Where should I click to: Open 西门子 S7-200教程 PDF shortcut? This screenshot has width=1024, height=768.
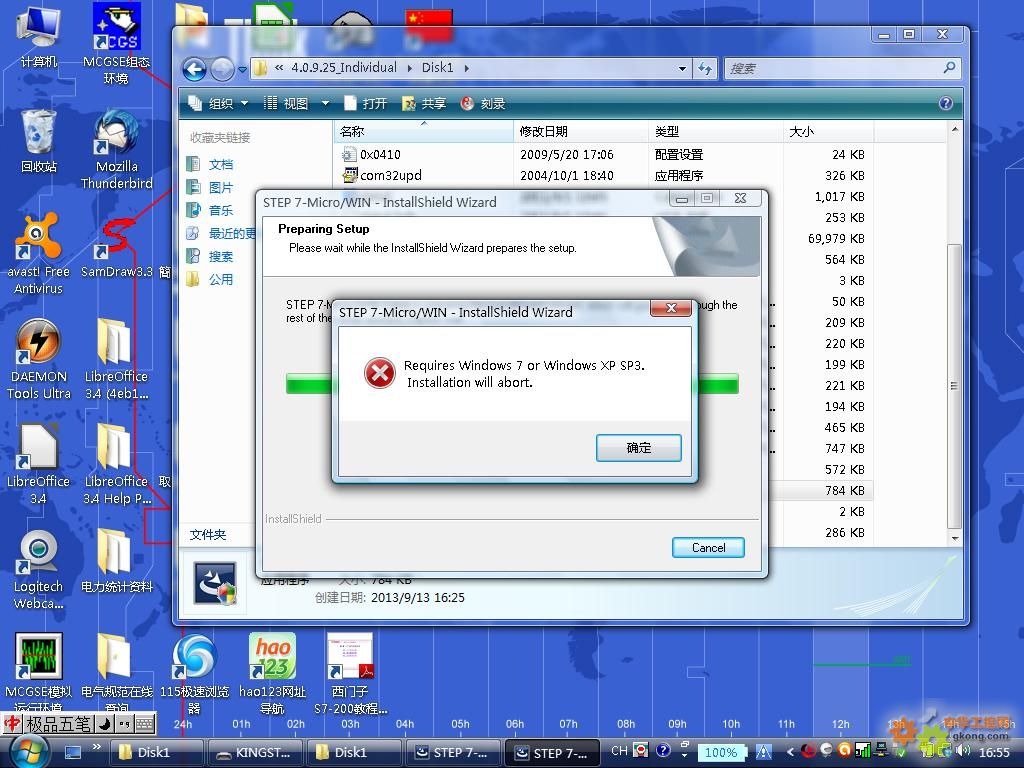coord(351,673)
